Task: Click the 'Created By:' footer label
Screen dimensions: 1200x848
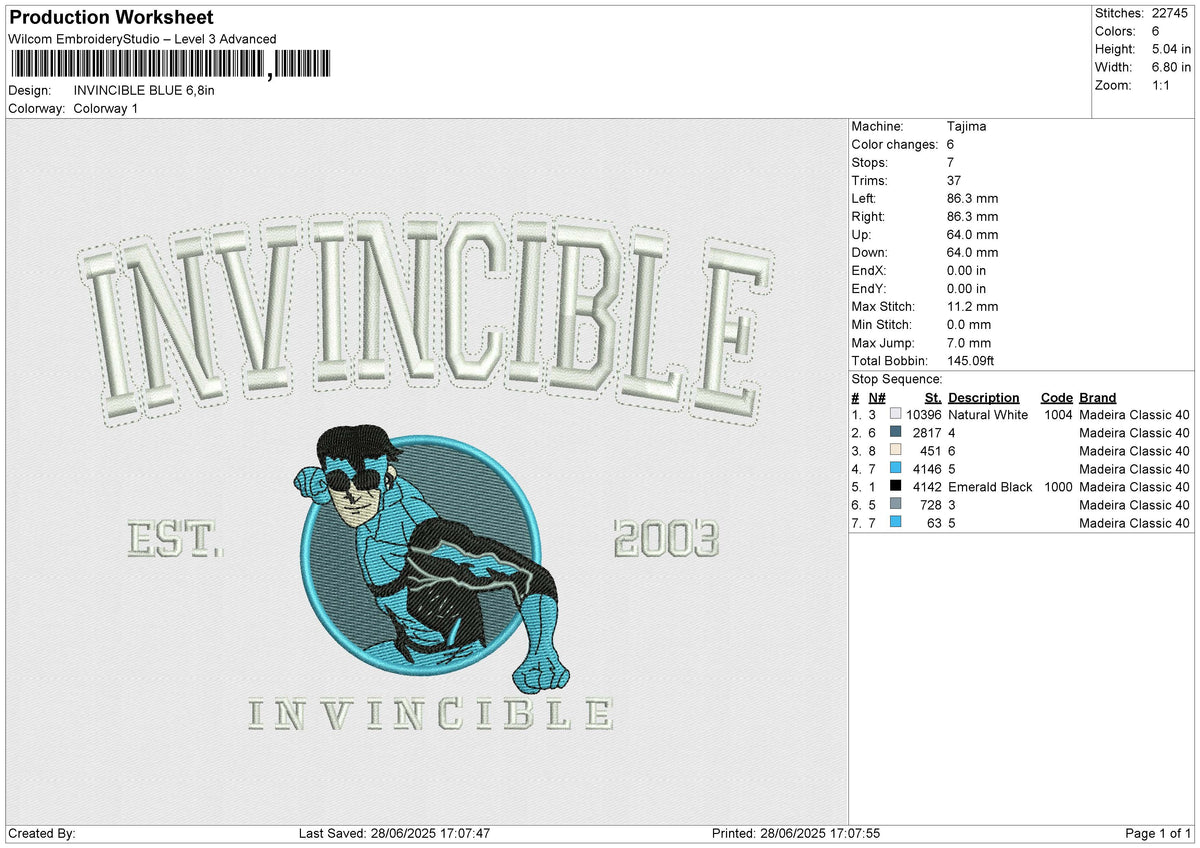Action: [x=42, y=834]
